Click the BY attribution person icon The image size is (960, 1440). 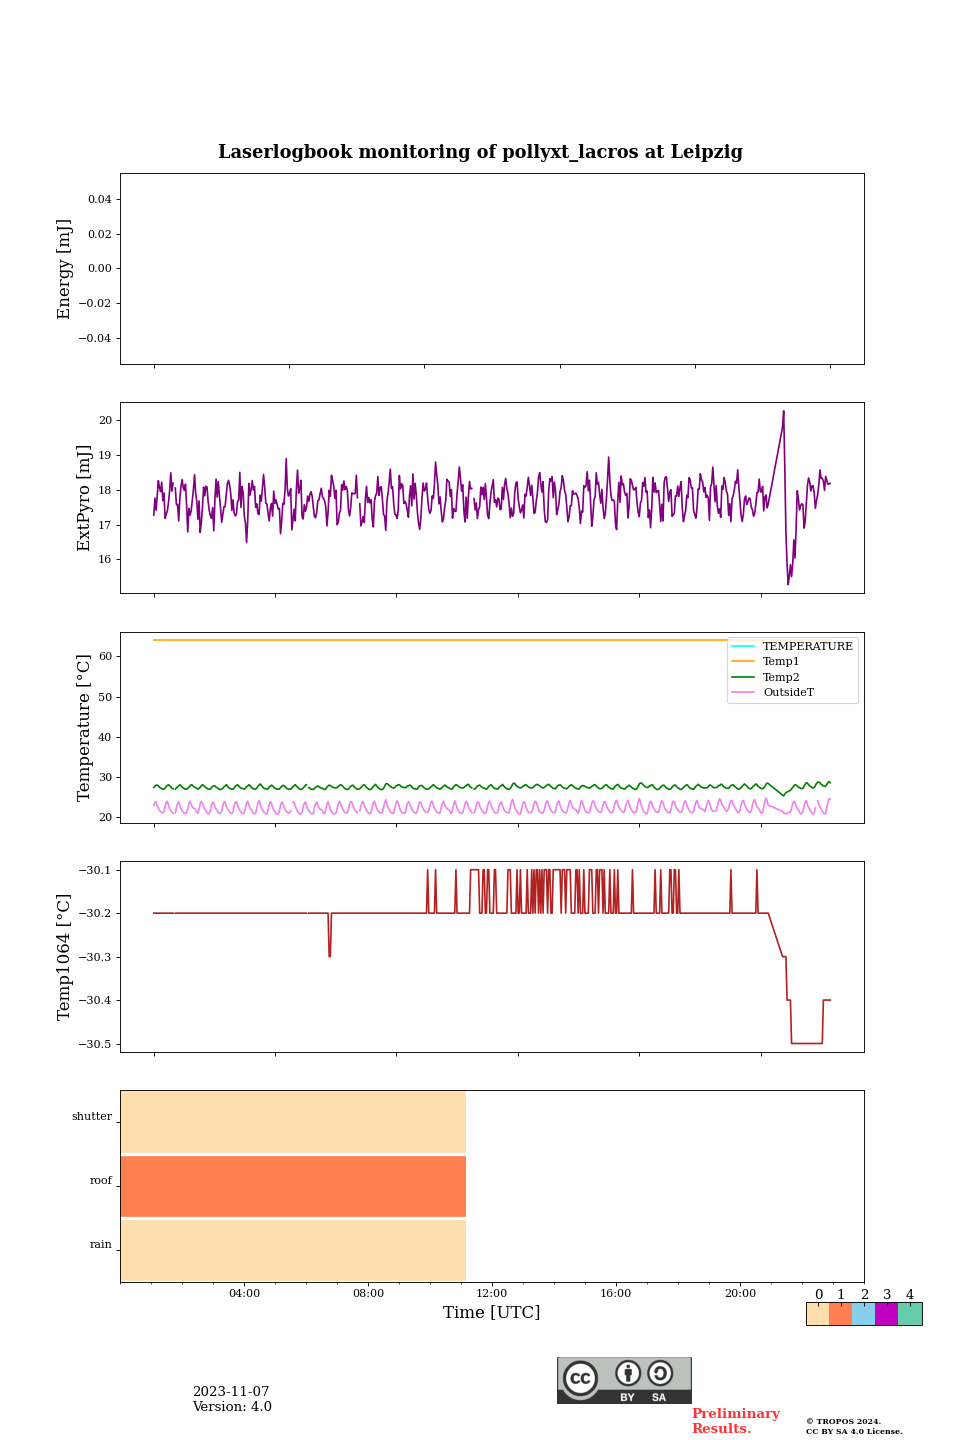(628, 1373)
